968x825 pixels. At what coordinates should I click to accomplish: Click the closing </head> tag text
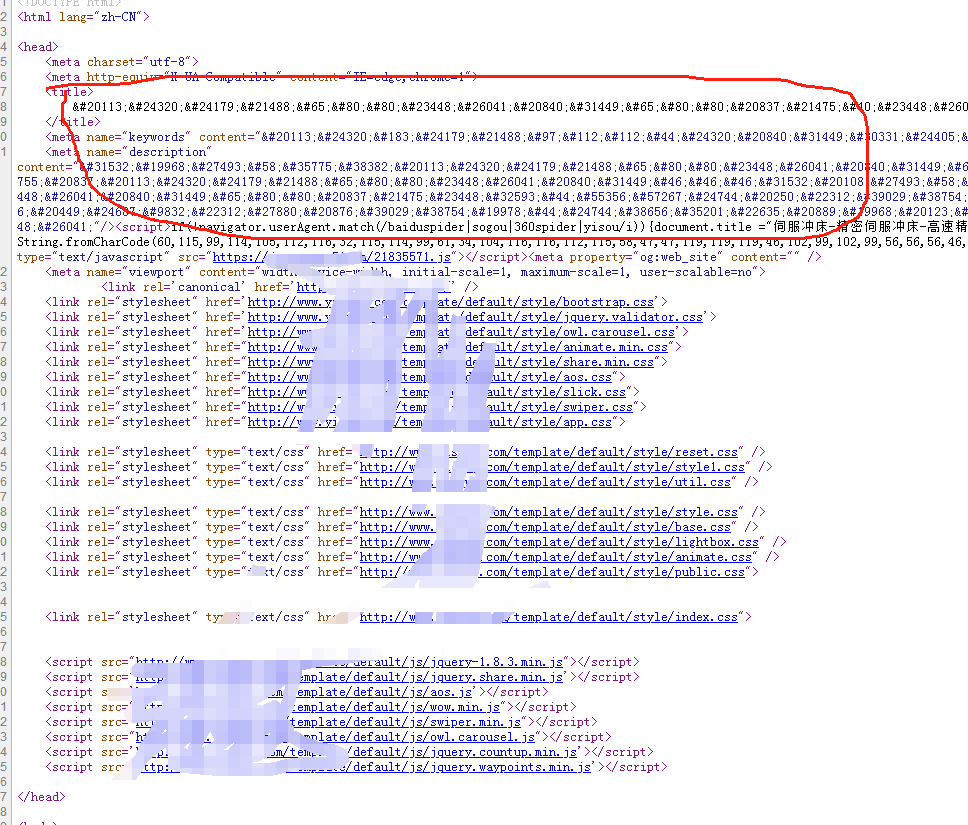41,797
